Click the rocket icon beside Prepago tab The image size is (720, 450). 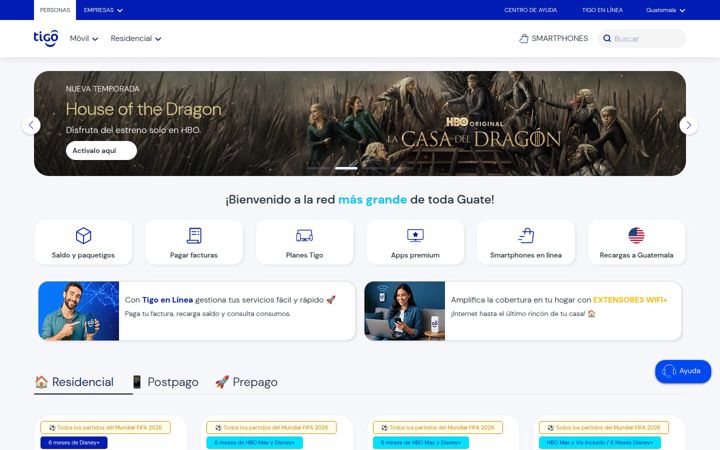click(x=222, y=382)
